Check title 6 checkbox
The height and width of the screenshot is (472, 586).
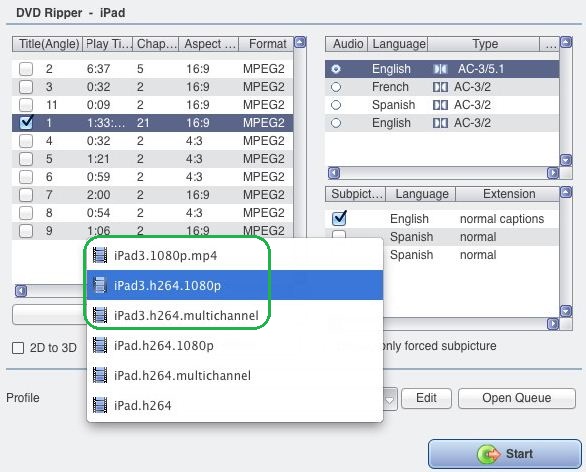pos(26,177)
